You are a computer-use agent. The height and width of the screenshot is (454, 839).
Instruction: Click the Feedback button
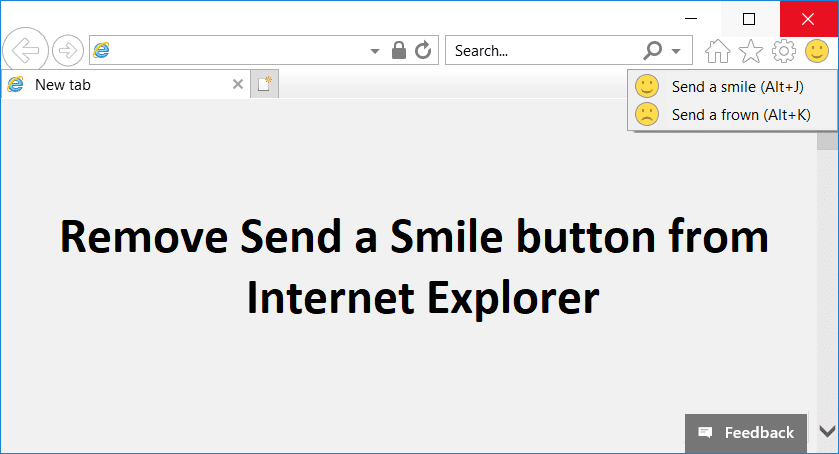(x=746, y=433)
